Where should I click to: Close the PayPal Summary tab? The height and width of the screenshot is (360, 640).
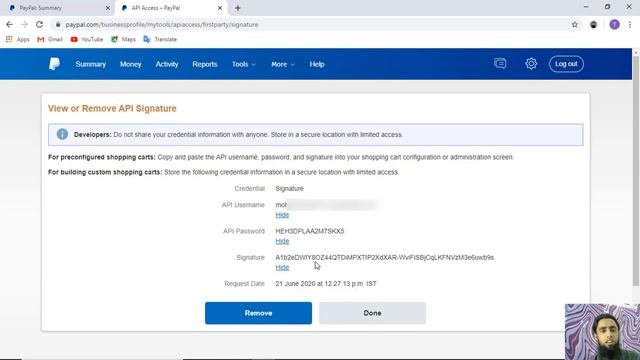[x=108, y=8]
